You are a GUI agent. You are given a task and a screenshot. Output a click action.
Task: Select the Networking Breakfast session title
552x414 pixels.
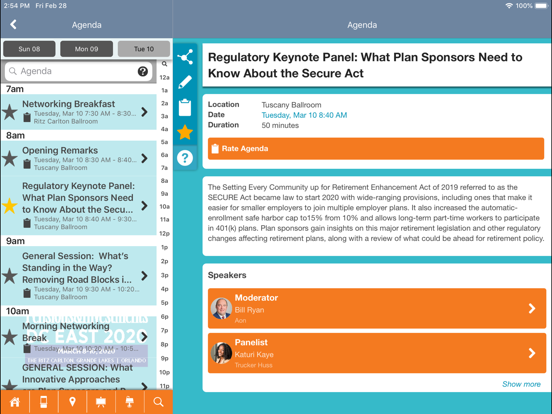(68, 104)
